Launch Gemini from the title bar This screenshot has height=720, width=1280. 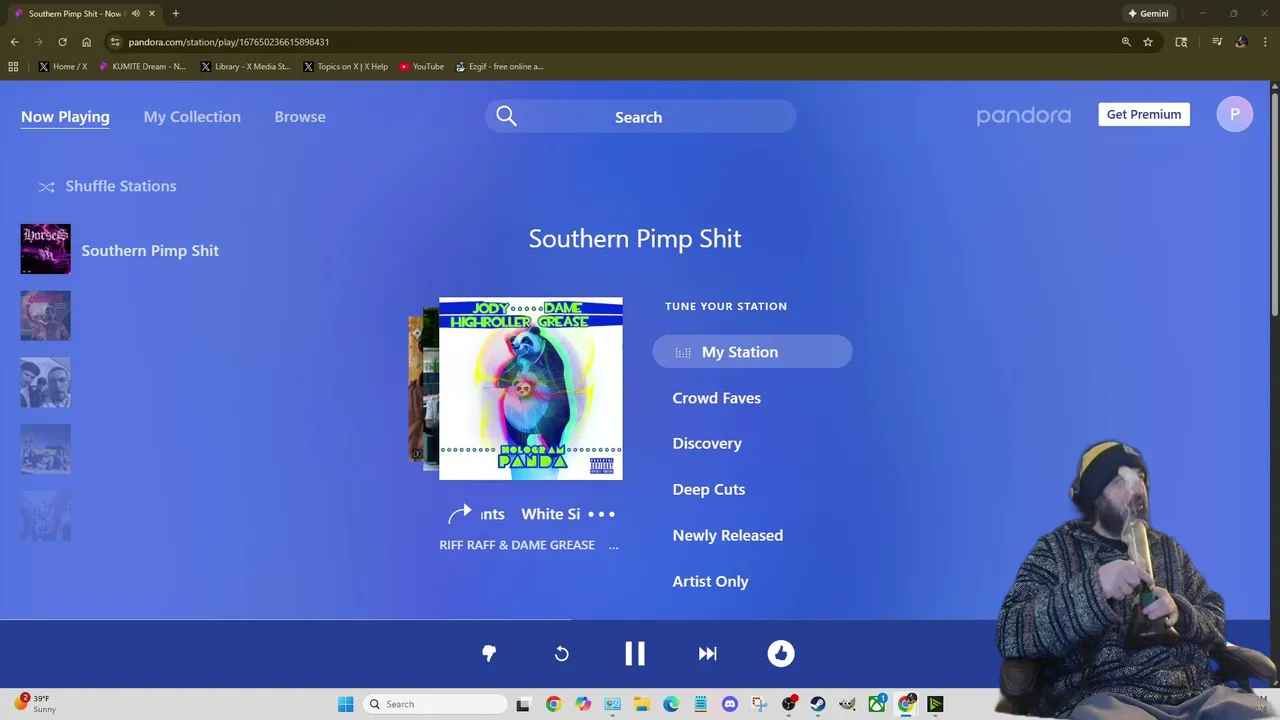(x=1148, y=13)
